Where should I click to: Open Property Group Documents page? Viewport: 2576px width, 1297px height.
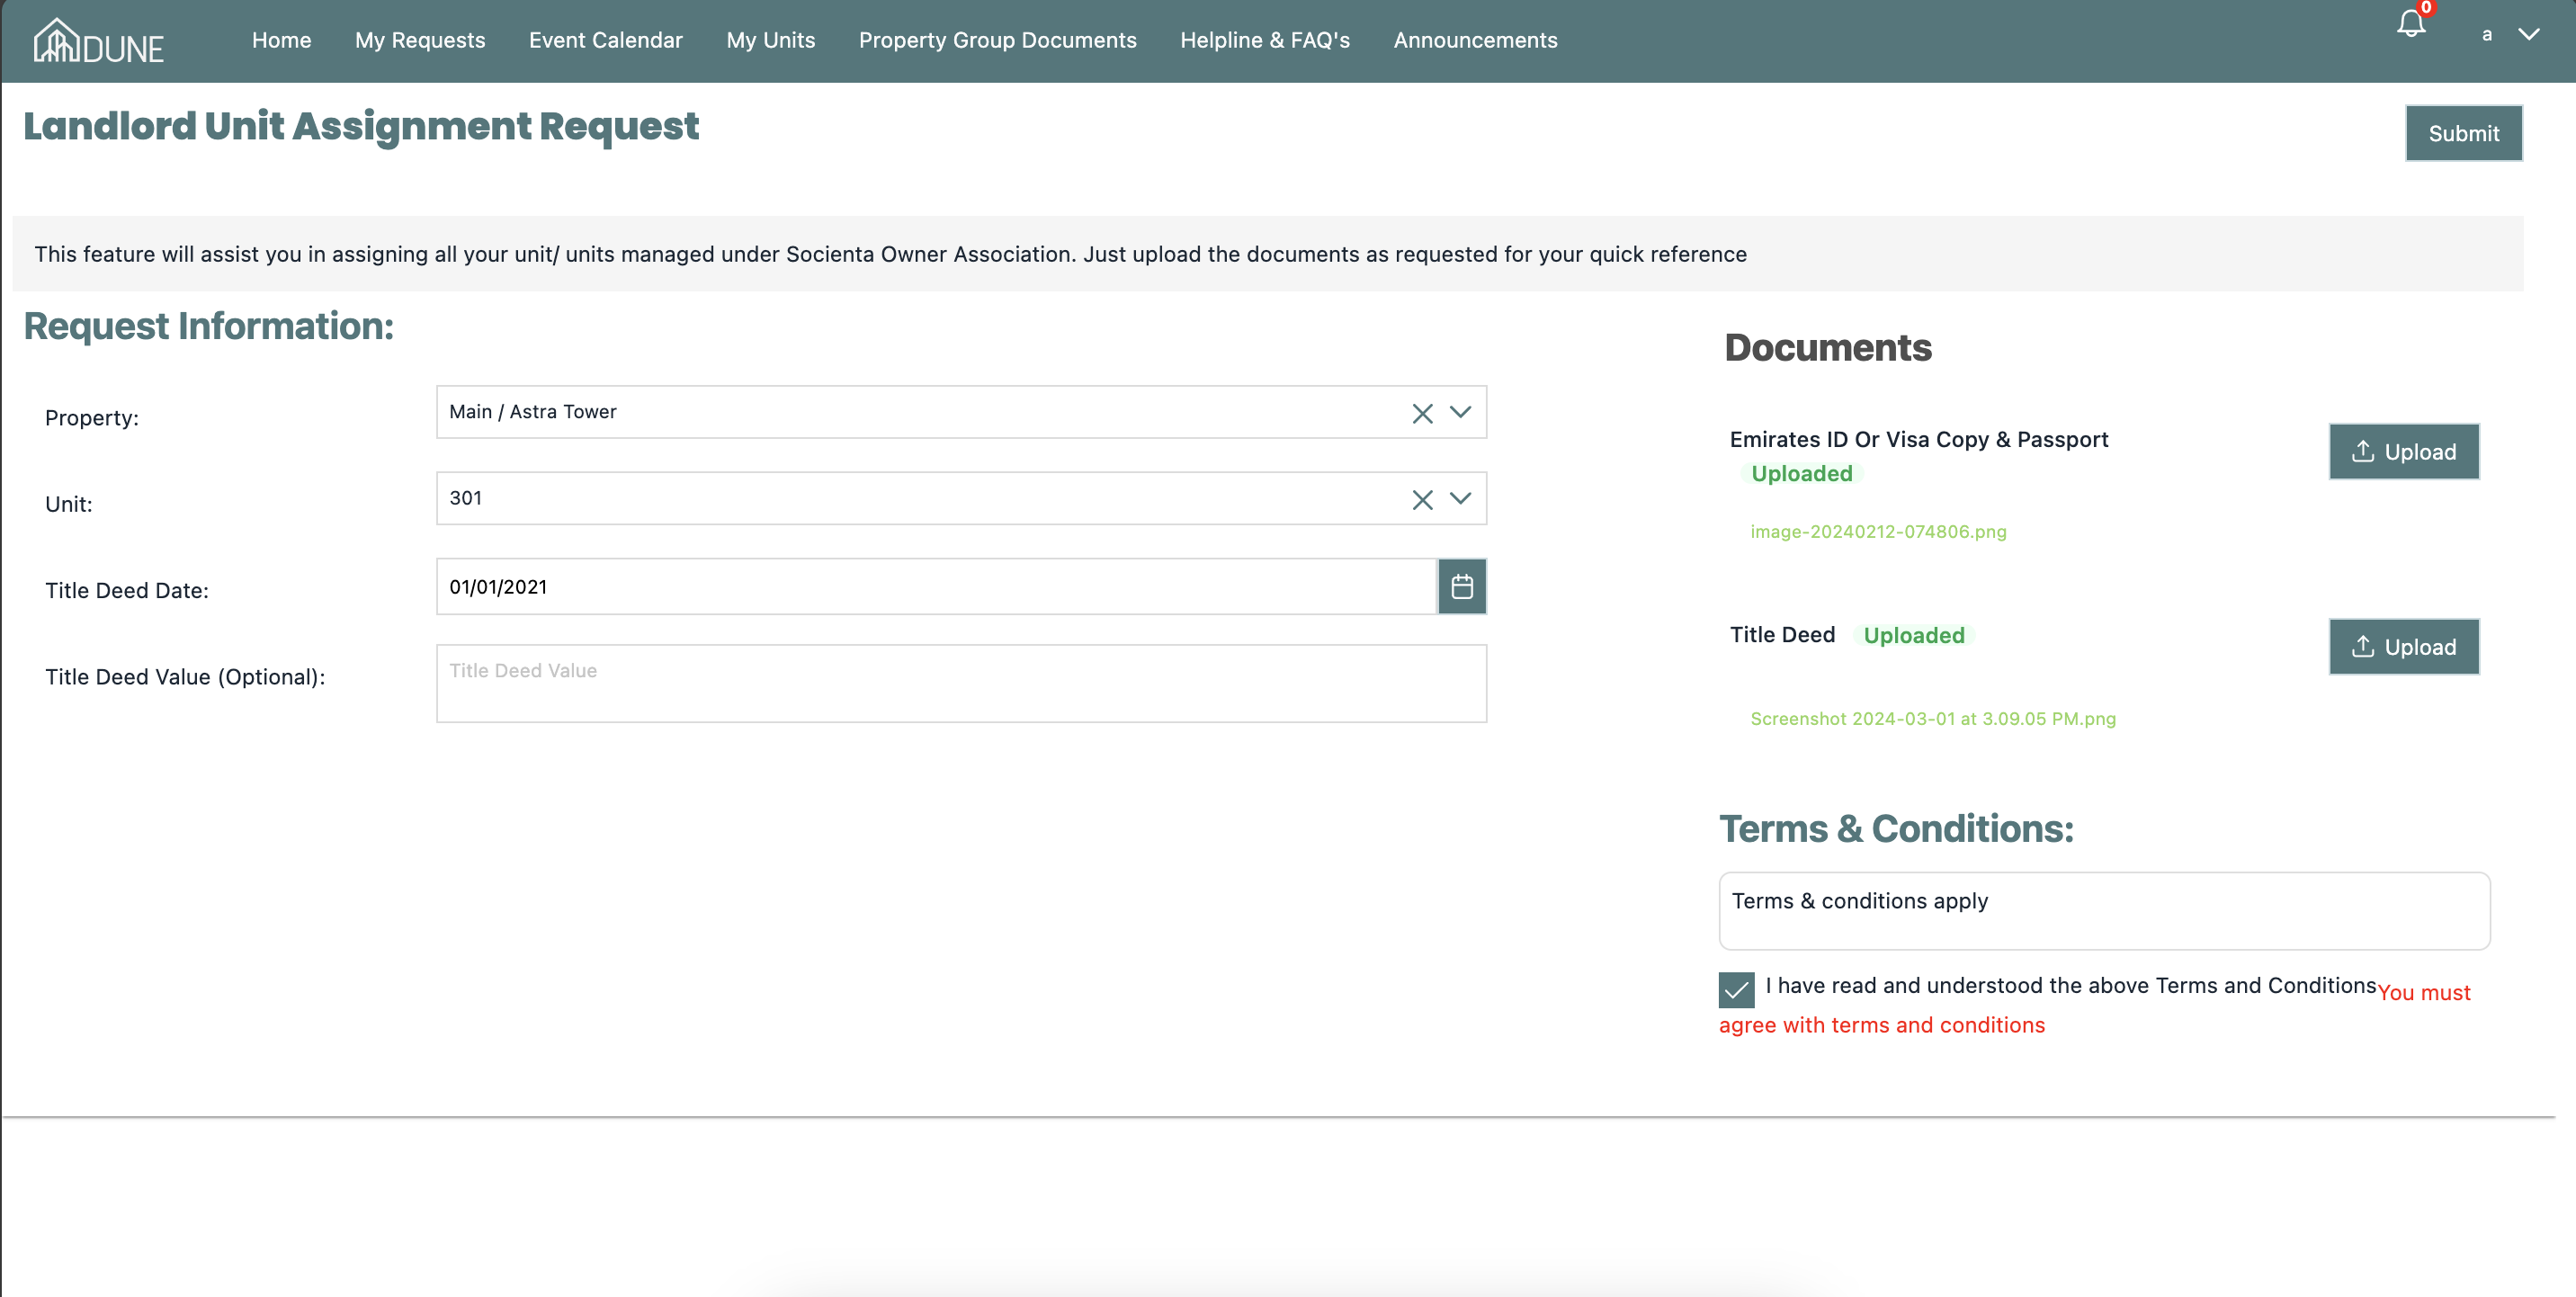(997, 40)
